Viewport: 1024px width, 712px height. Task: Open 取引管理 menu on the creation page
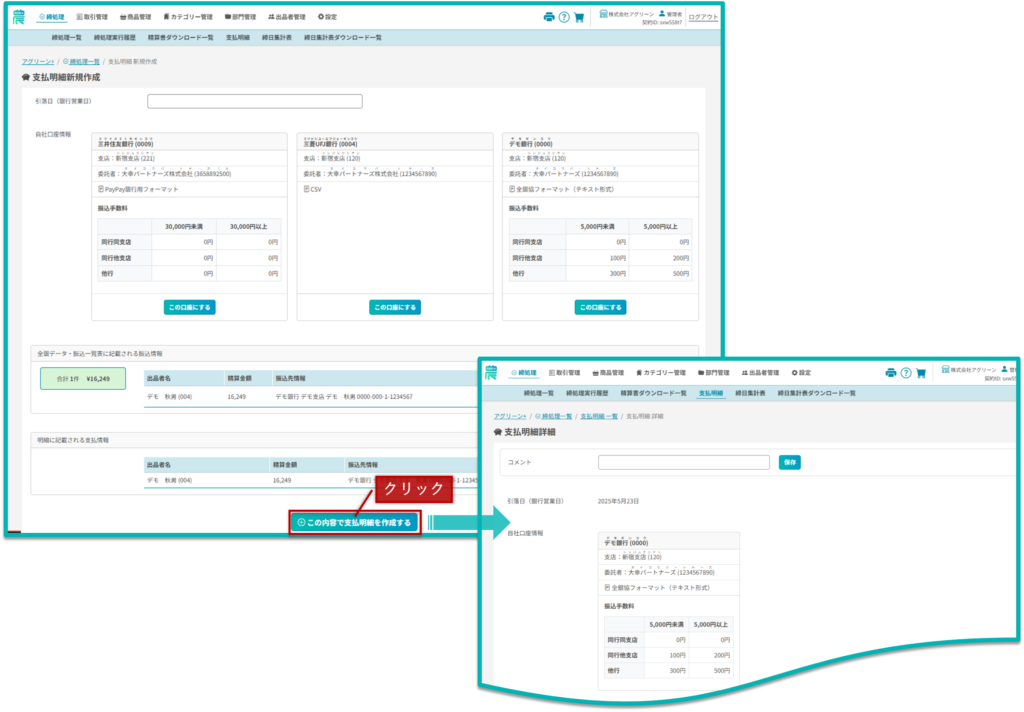[x=92, y=17]
